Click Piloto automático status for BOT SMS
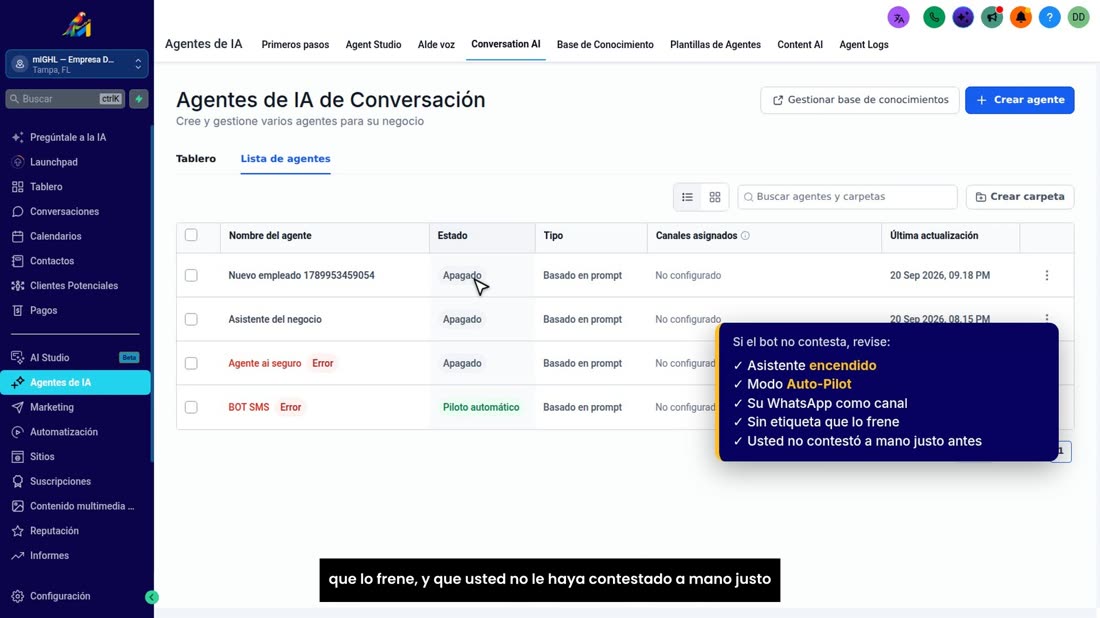 click(481, 408)
